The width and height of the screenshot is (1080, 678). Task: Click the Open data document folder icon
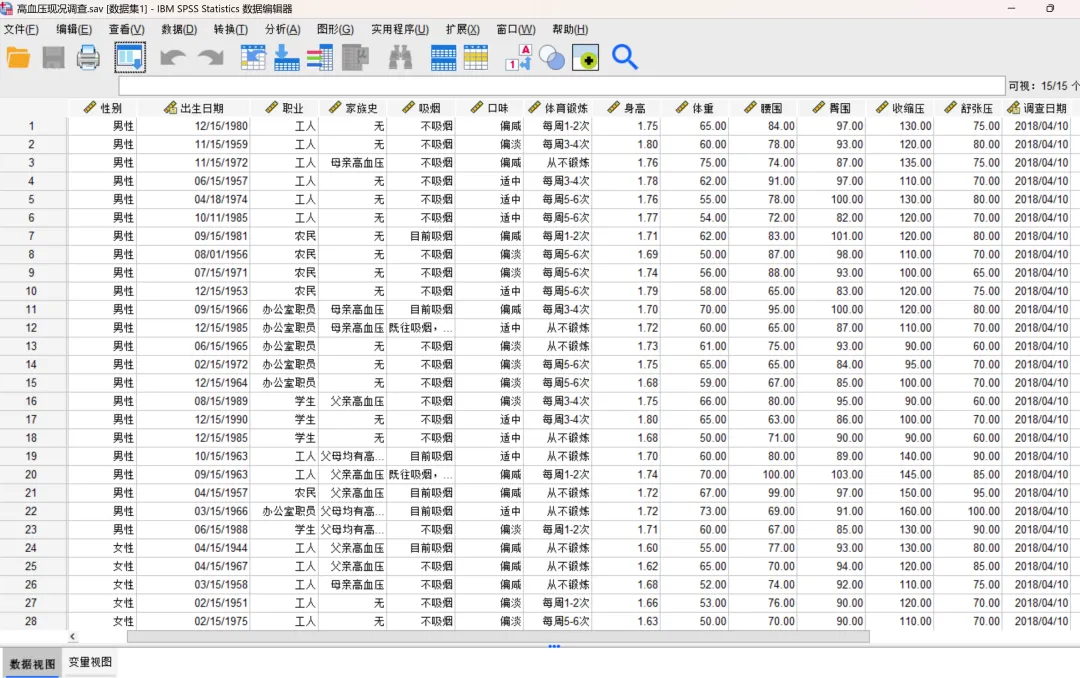click(19, 58)
